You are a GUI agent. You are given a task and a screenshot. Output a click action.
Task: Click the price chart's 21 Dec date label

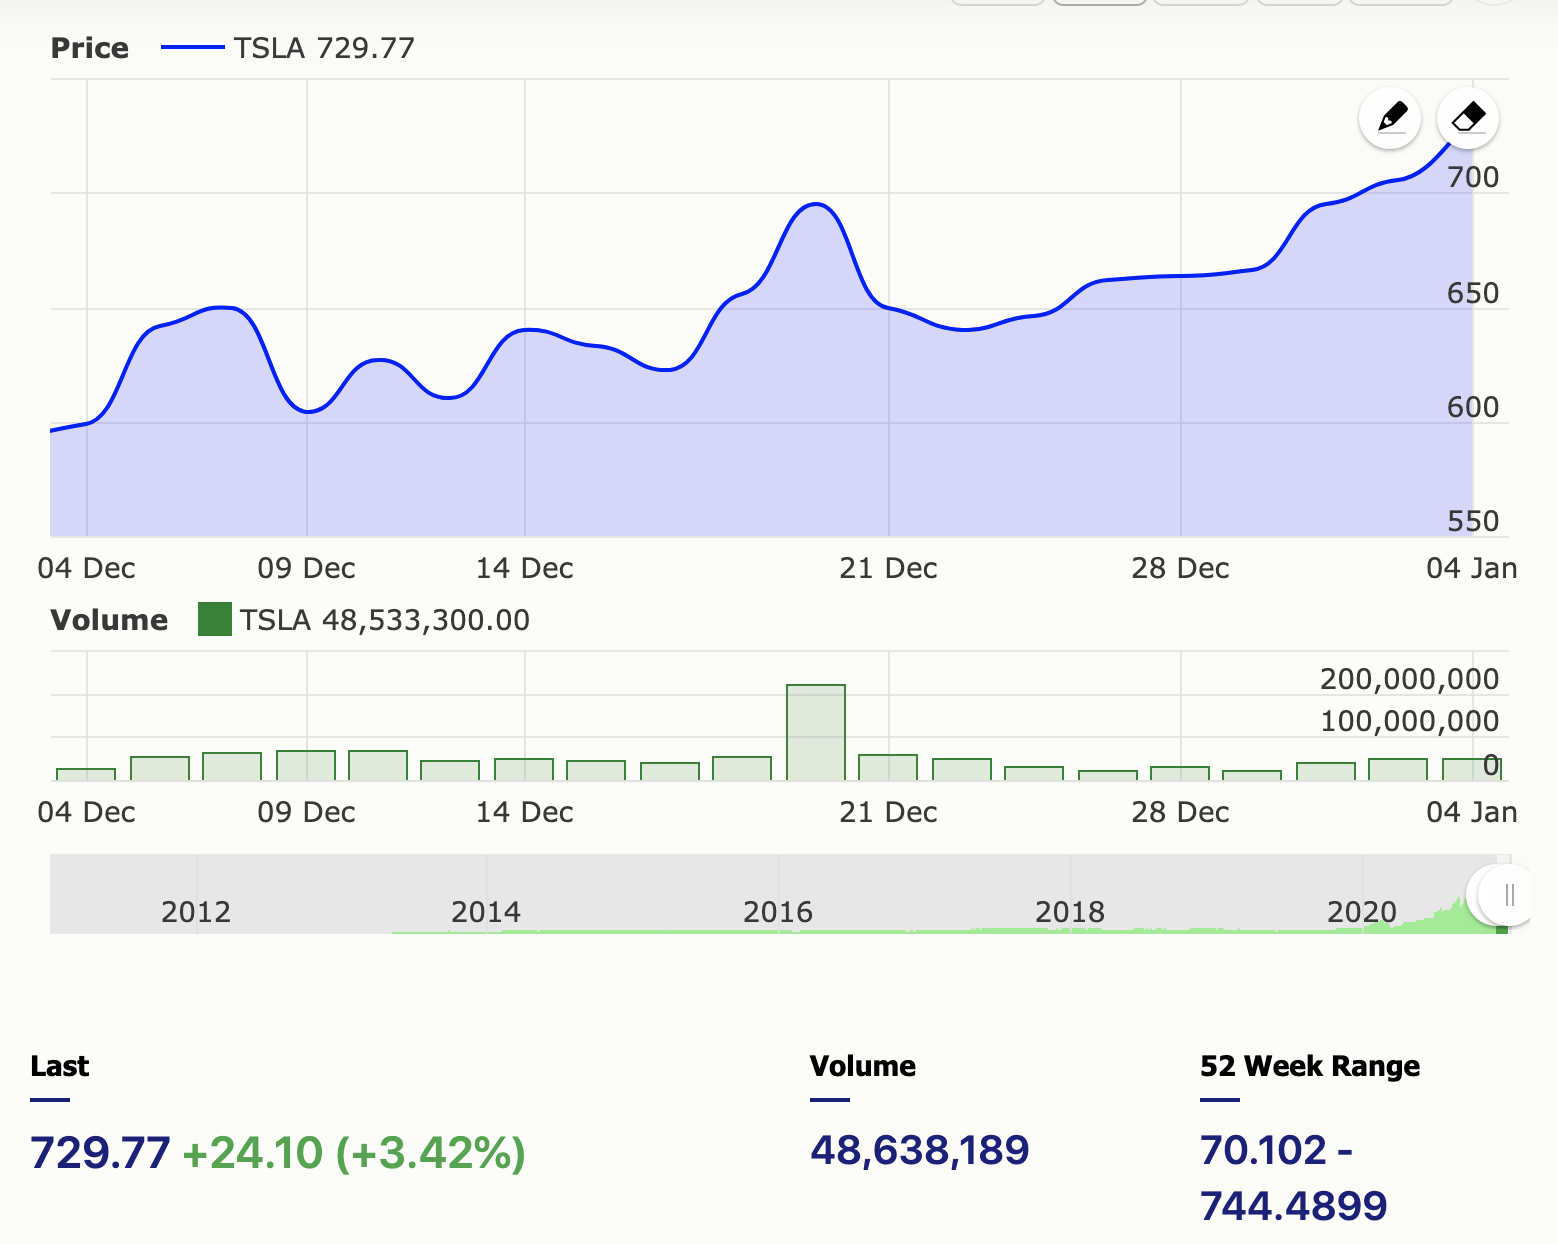coord(888,568)
